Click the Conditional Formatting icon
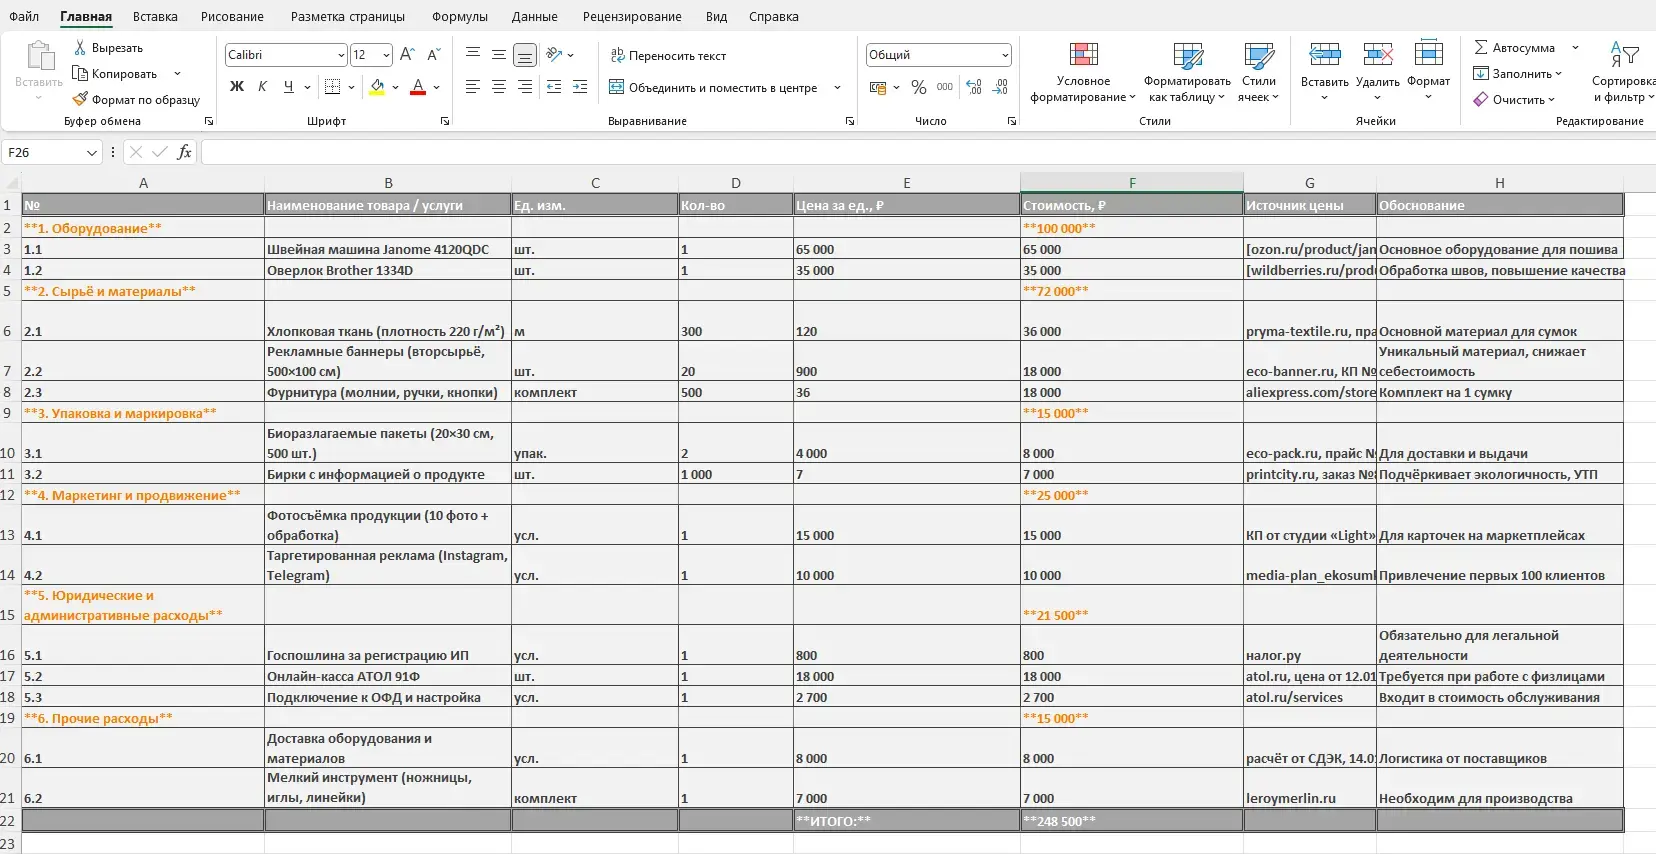 click(x=1083, y=55)
